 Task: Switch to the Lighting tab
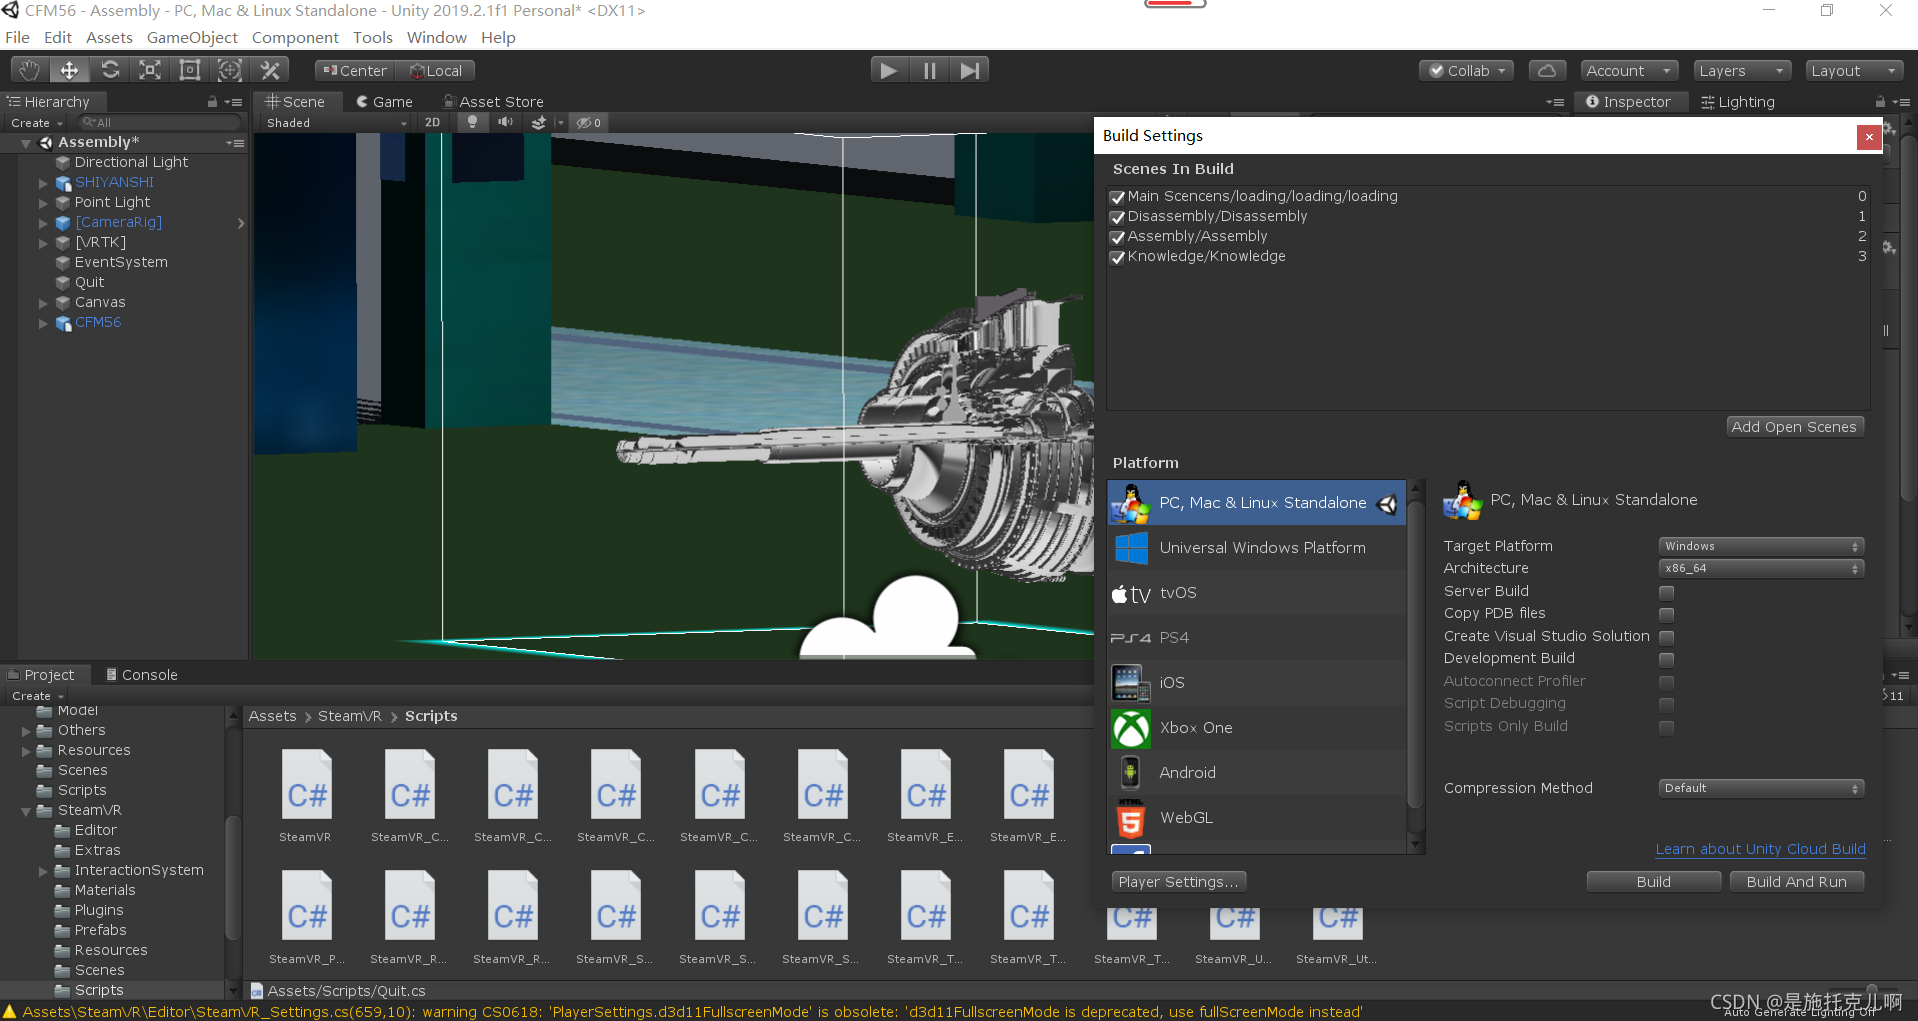coord(1738,102)
